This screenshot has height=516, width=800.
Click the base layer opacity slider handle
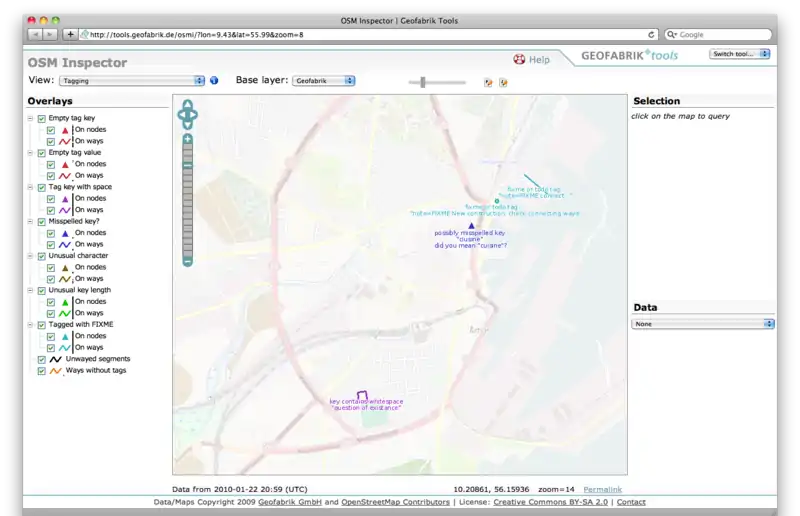[423, 82]
